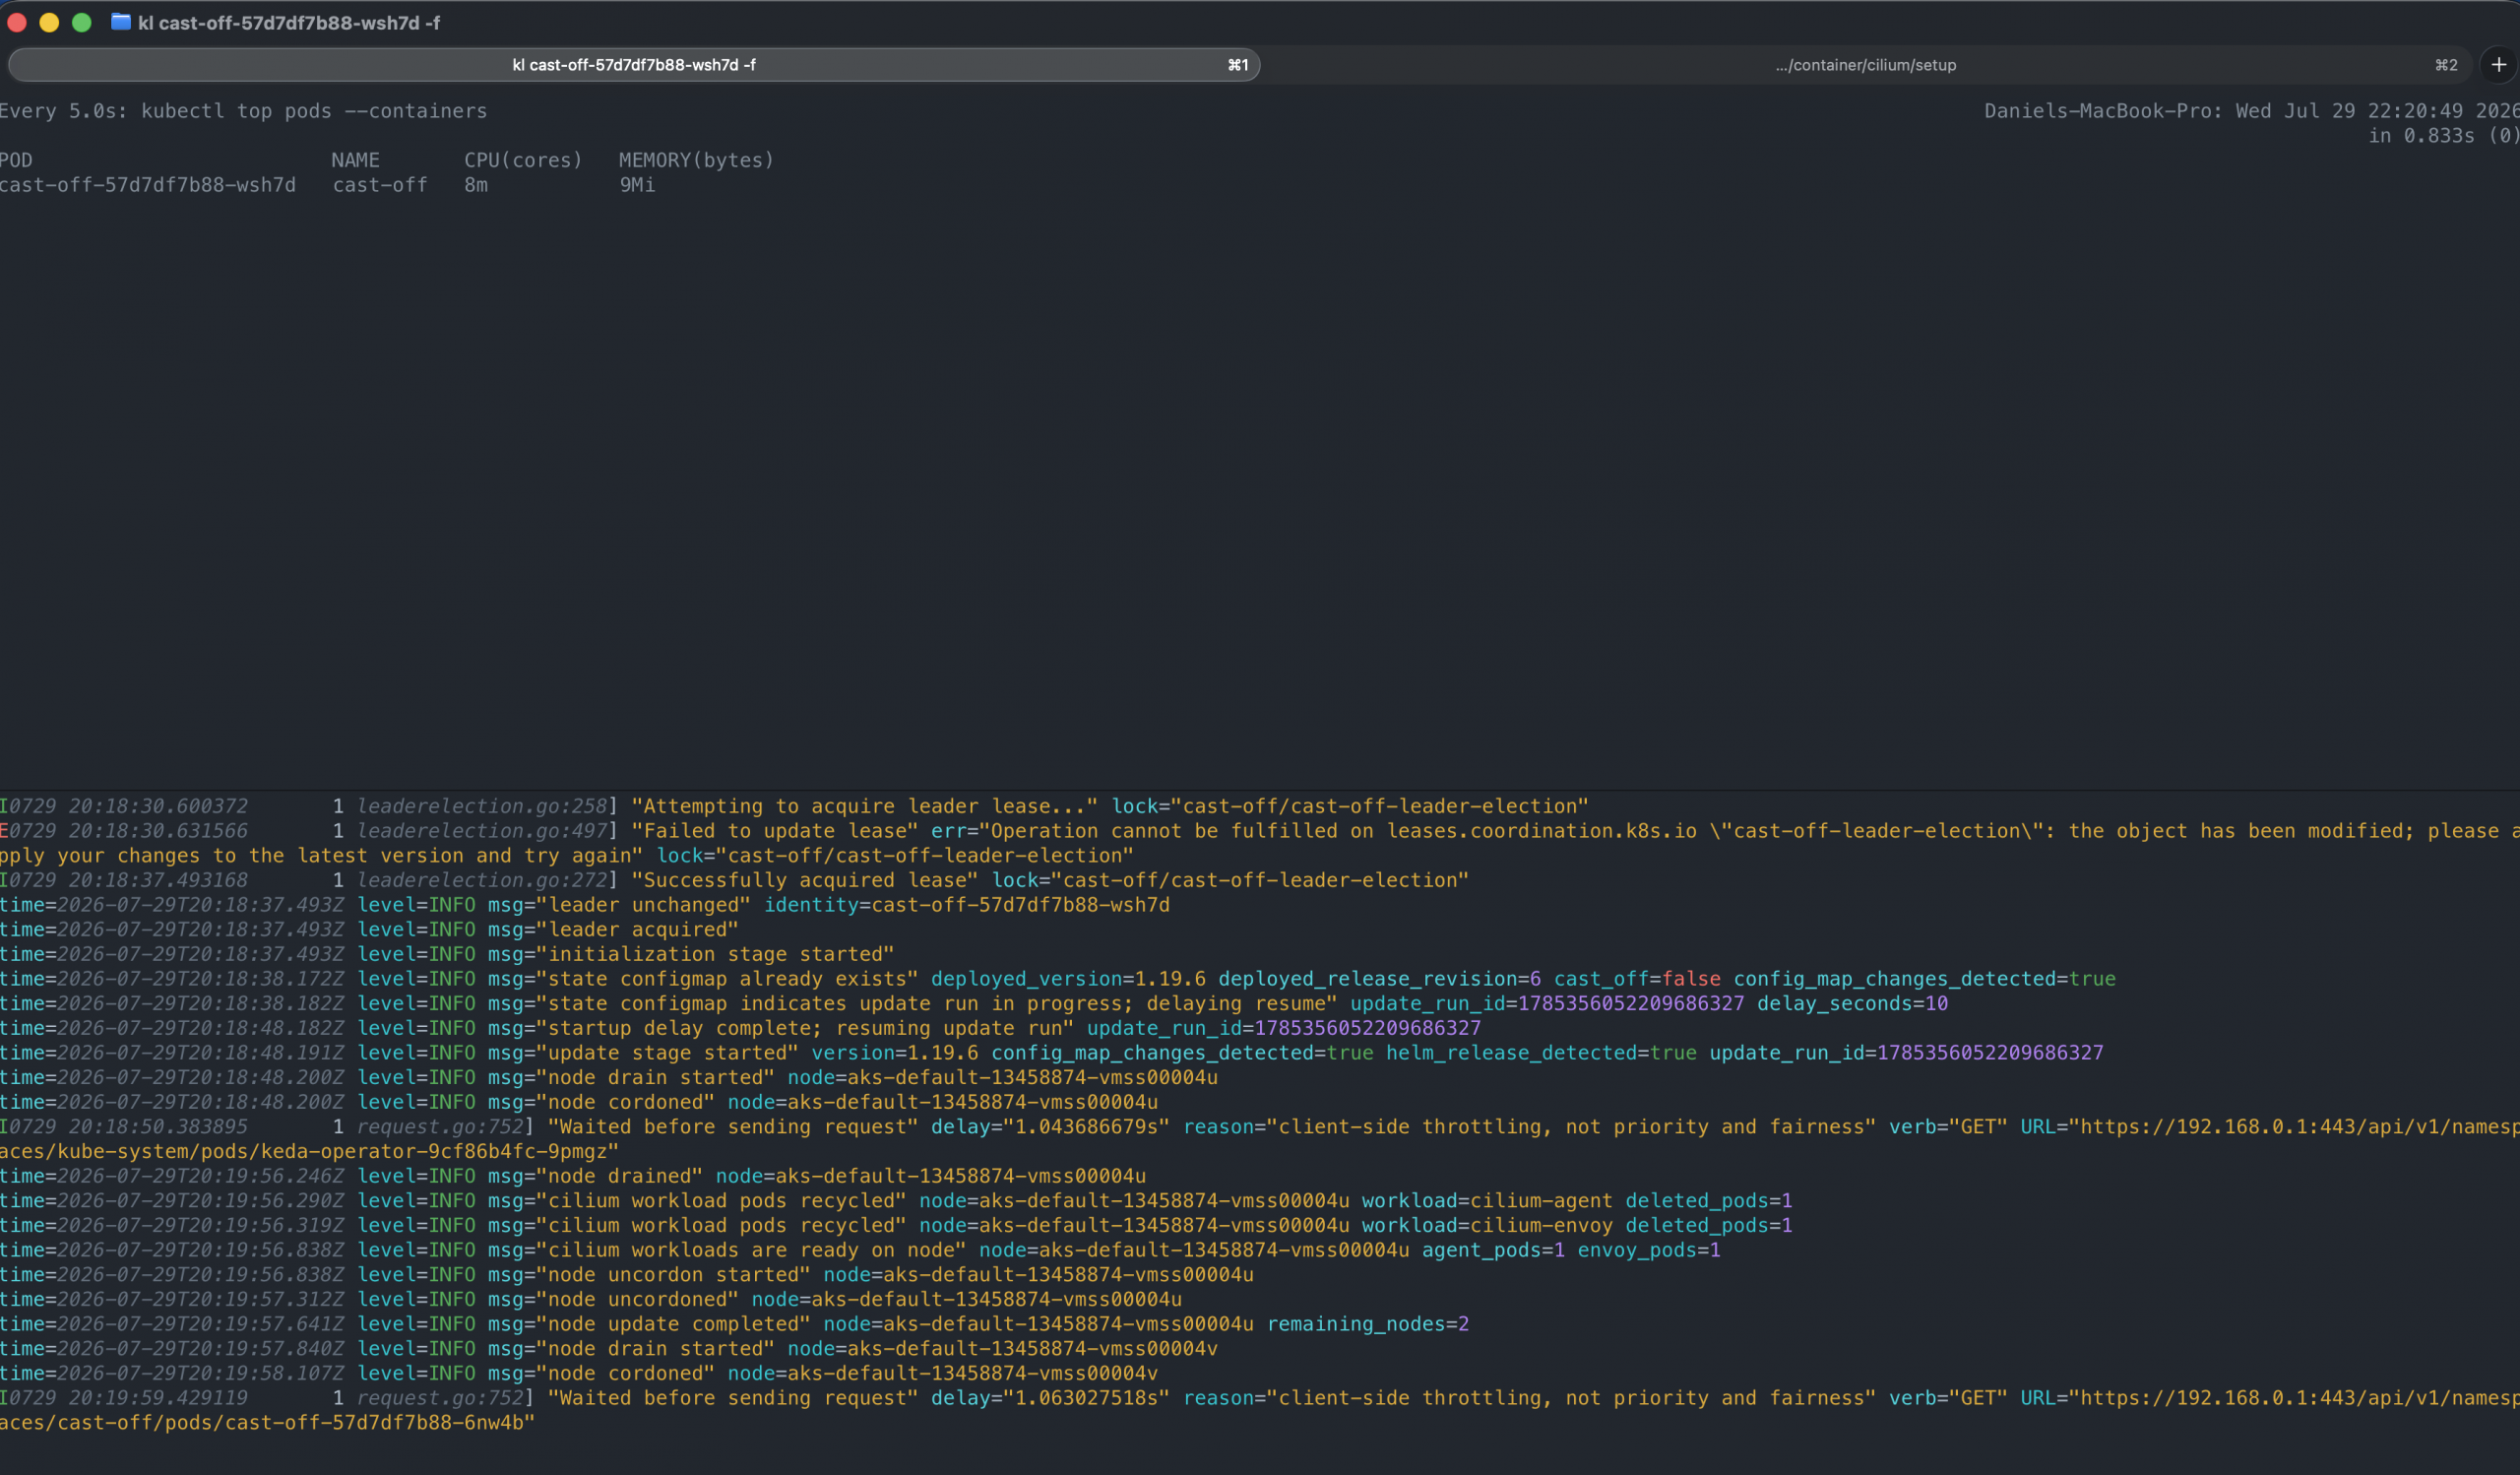The image size is (2520, 1475).
Task: Maximize the window with the green button
Action: (x=82, y=22)
